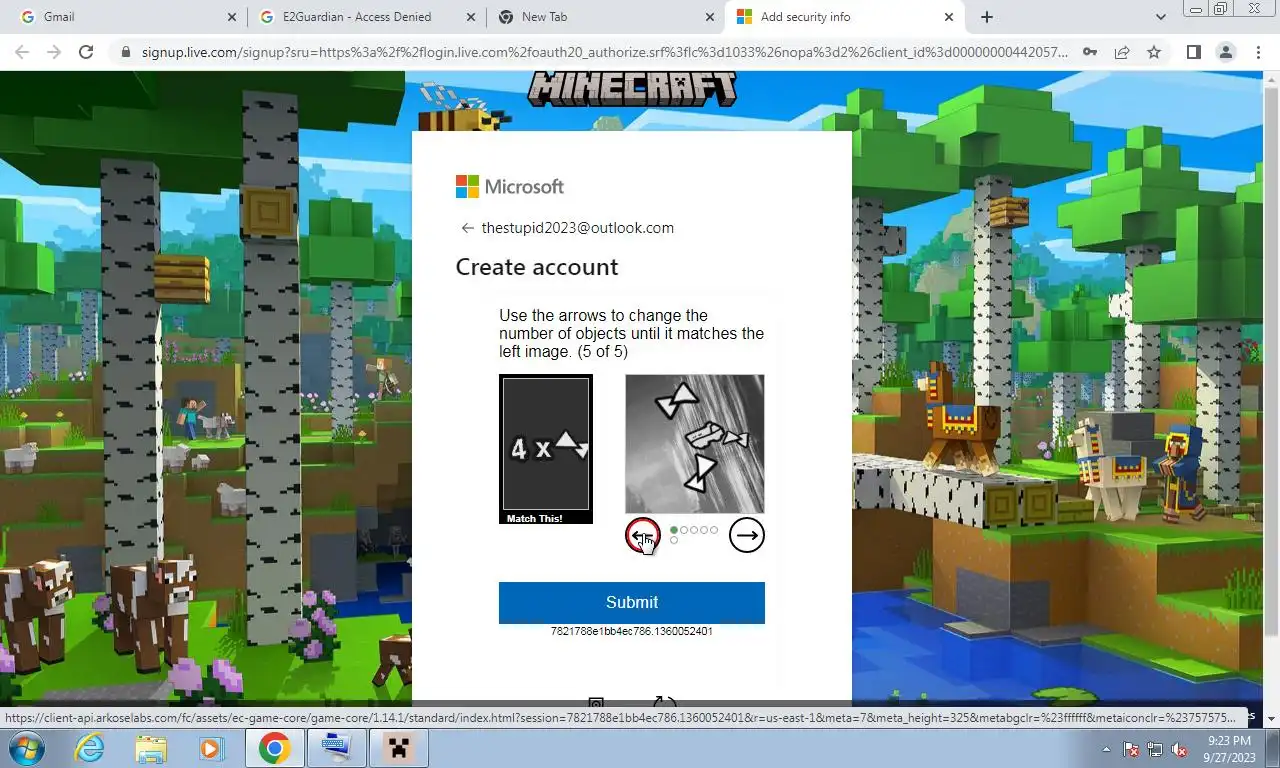Click the Microsoft logo
Viewport: 1280px width, 768px height.
click(x=510, y=187)
